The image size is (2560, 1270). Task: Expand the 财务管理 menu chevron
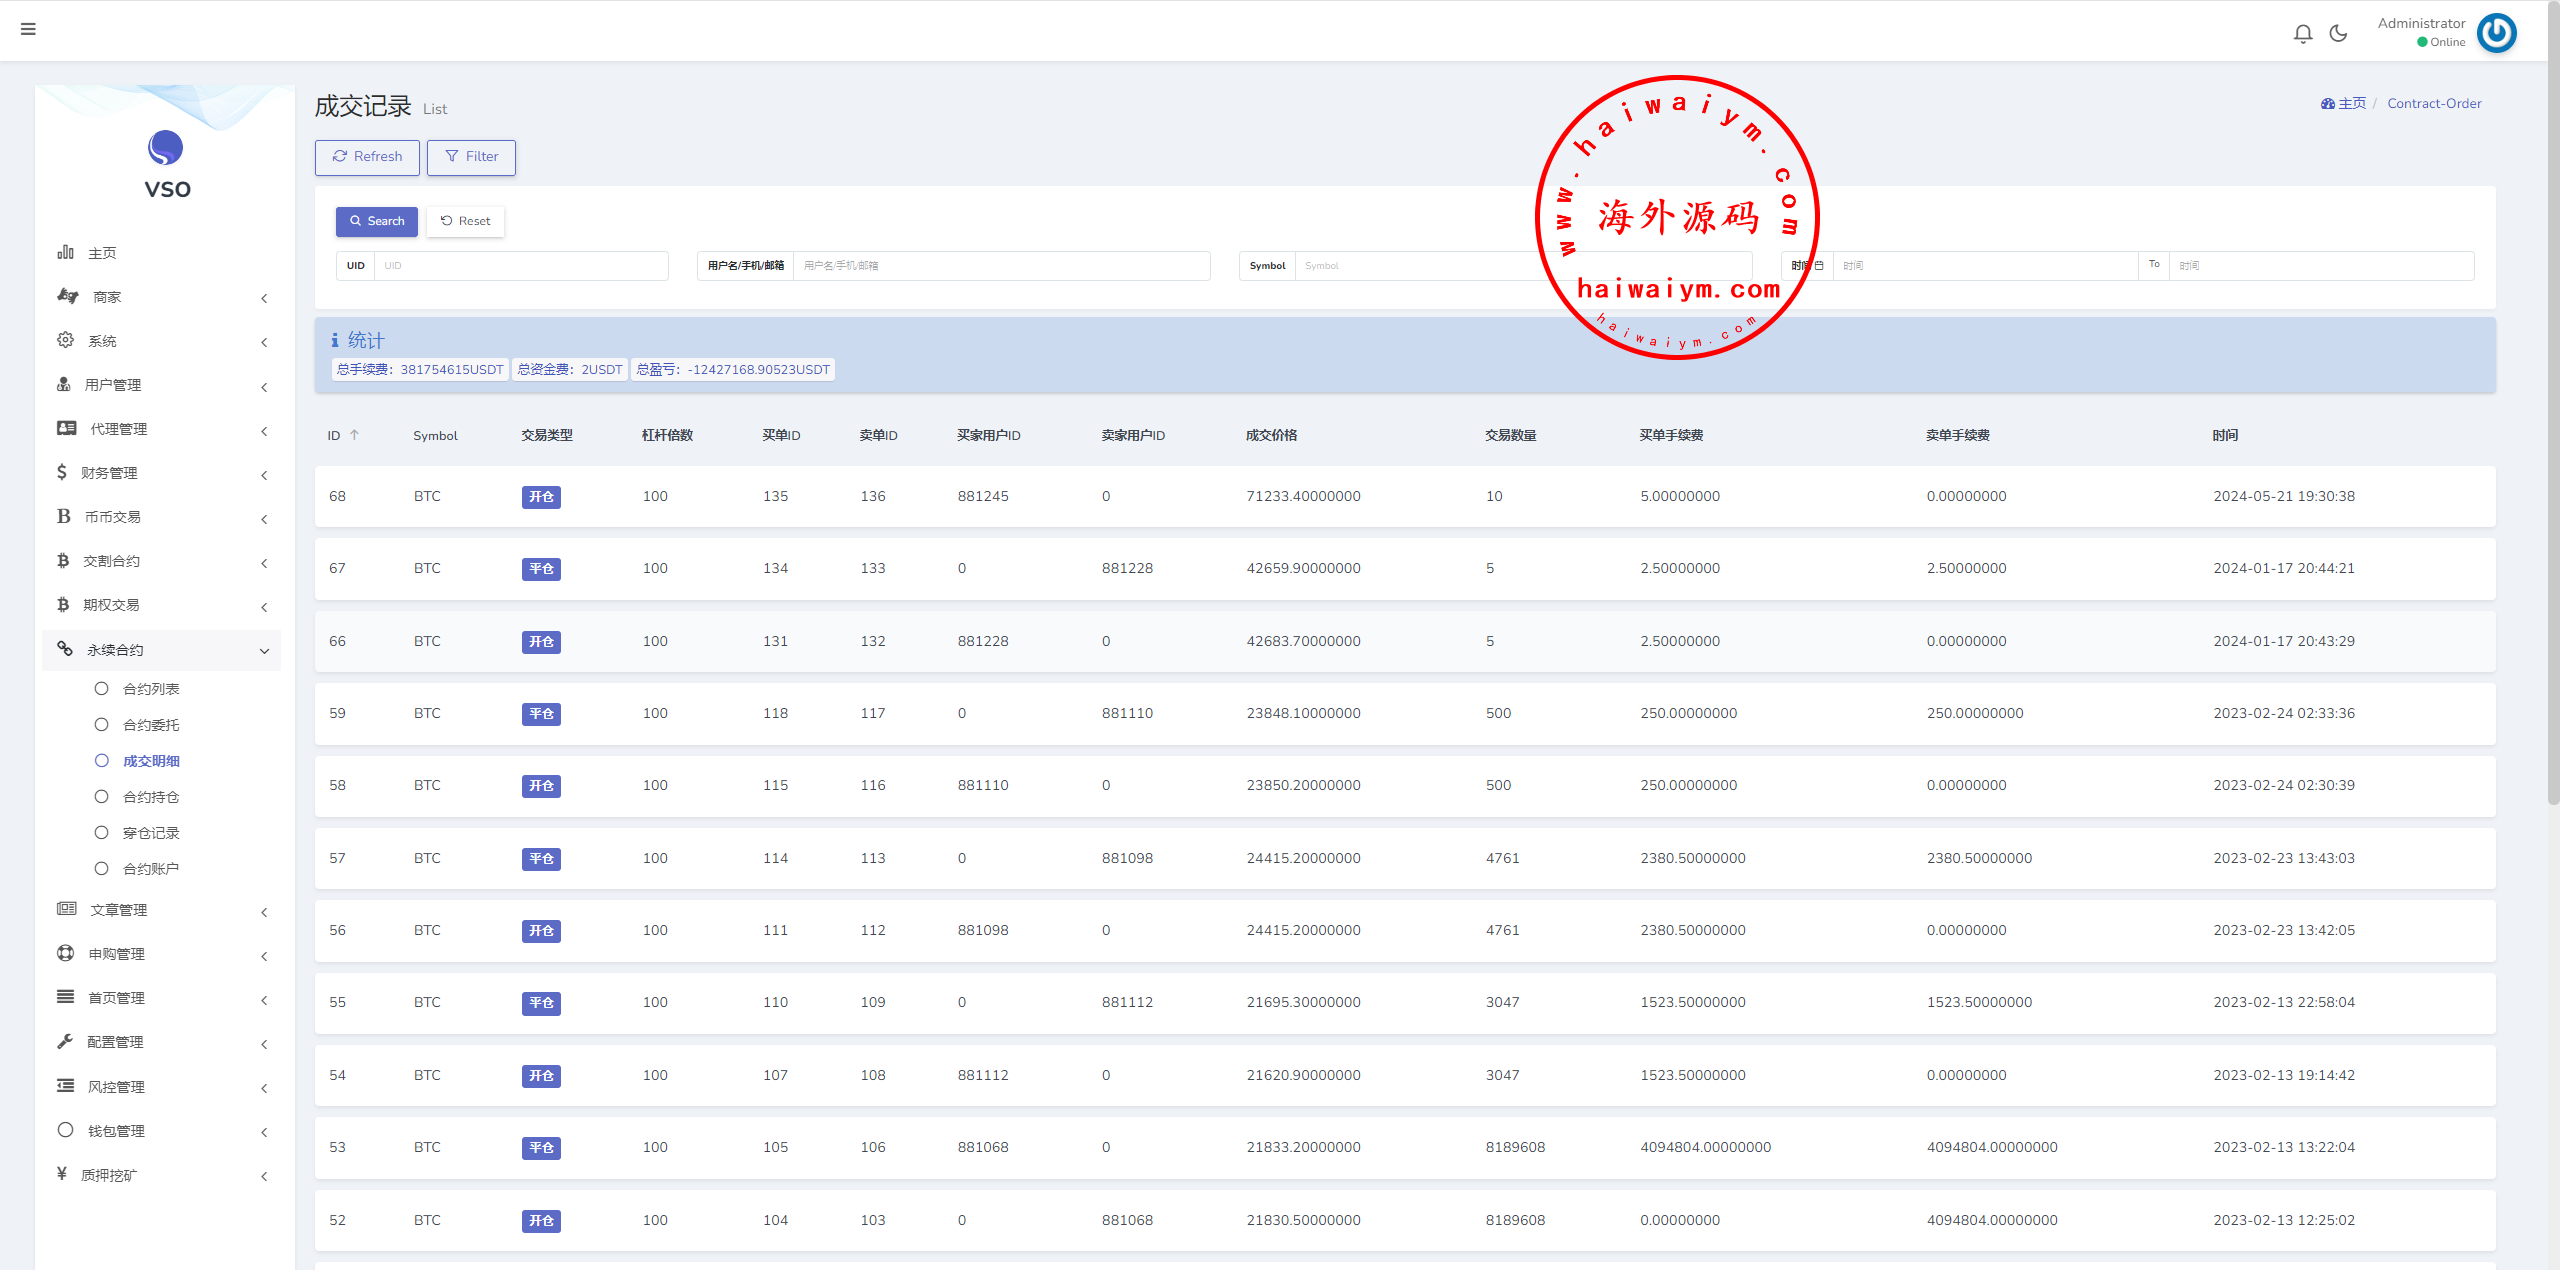pyautogui.click(x=264, y=474)
